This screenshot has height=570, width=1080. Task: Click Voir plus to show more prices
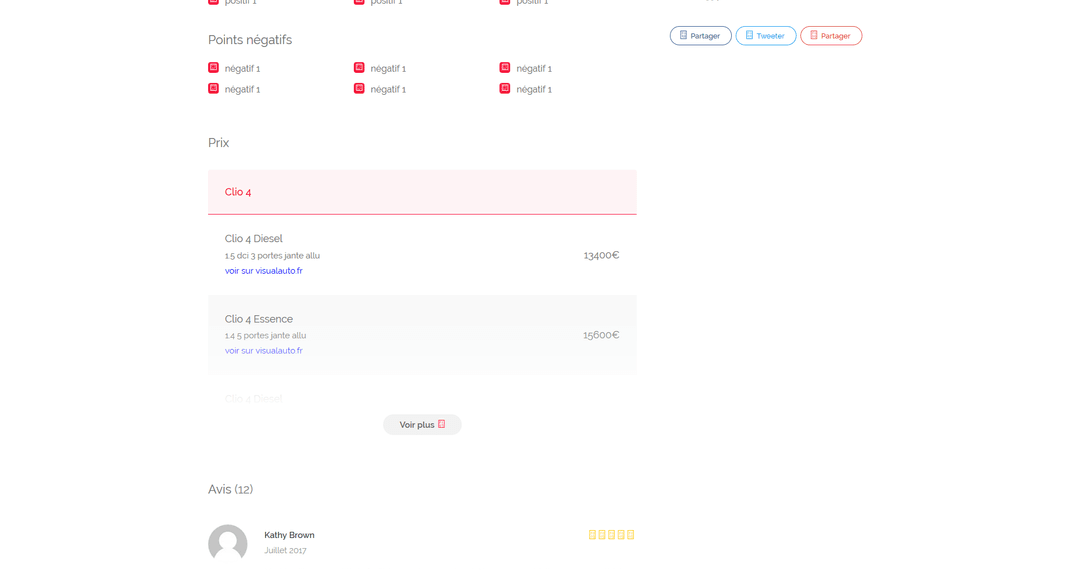422,425
